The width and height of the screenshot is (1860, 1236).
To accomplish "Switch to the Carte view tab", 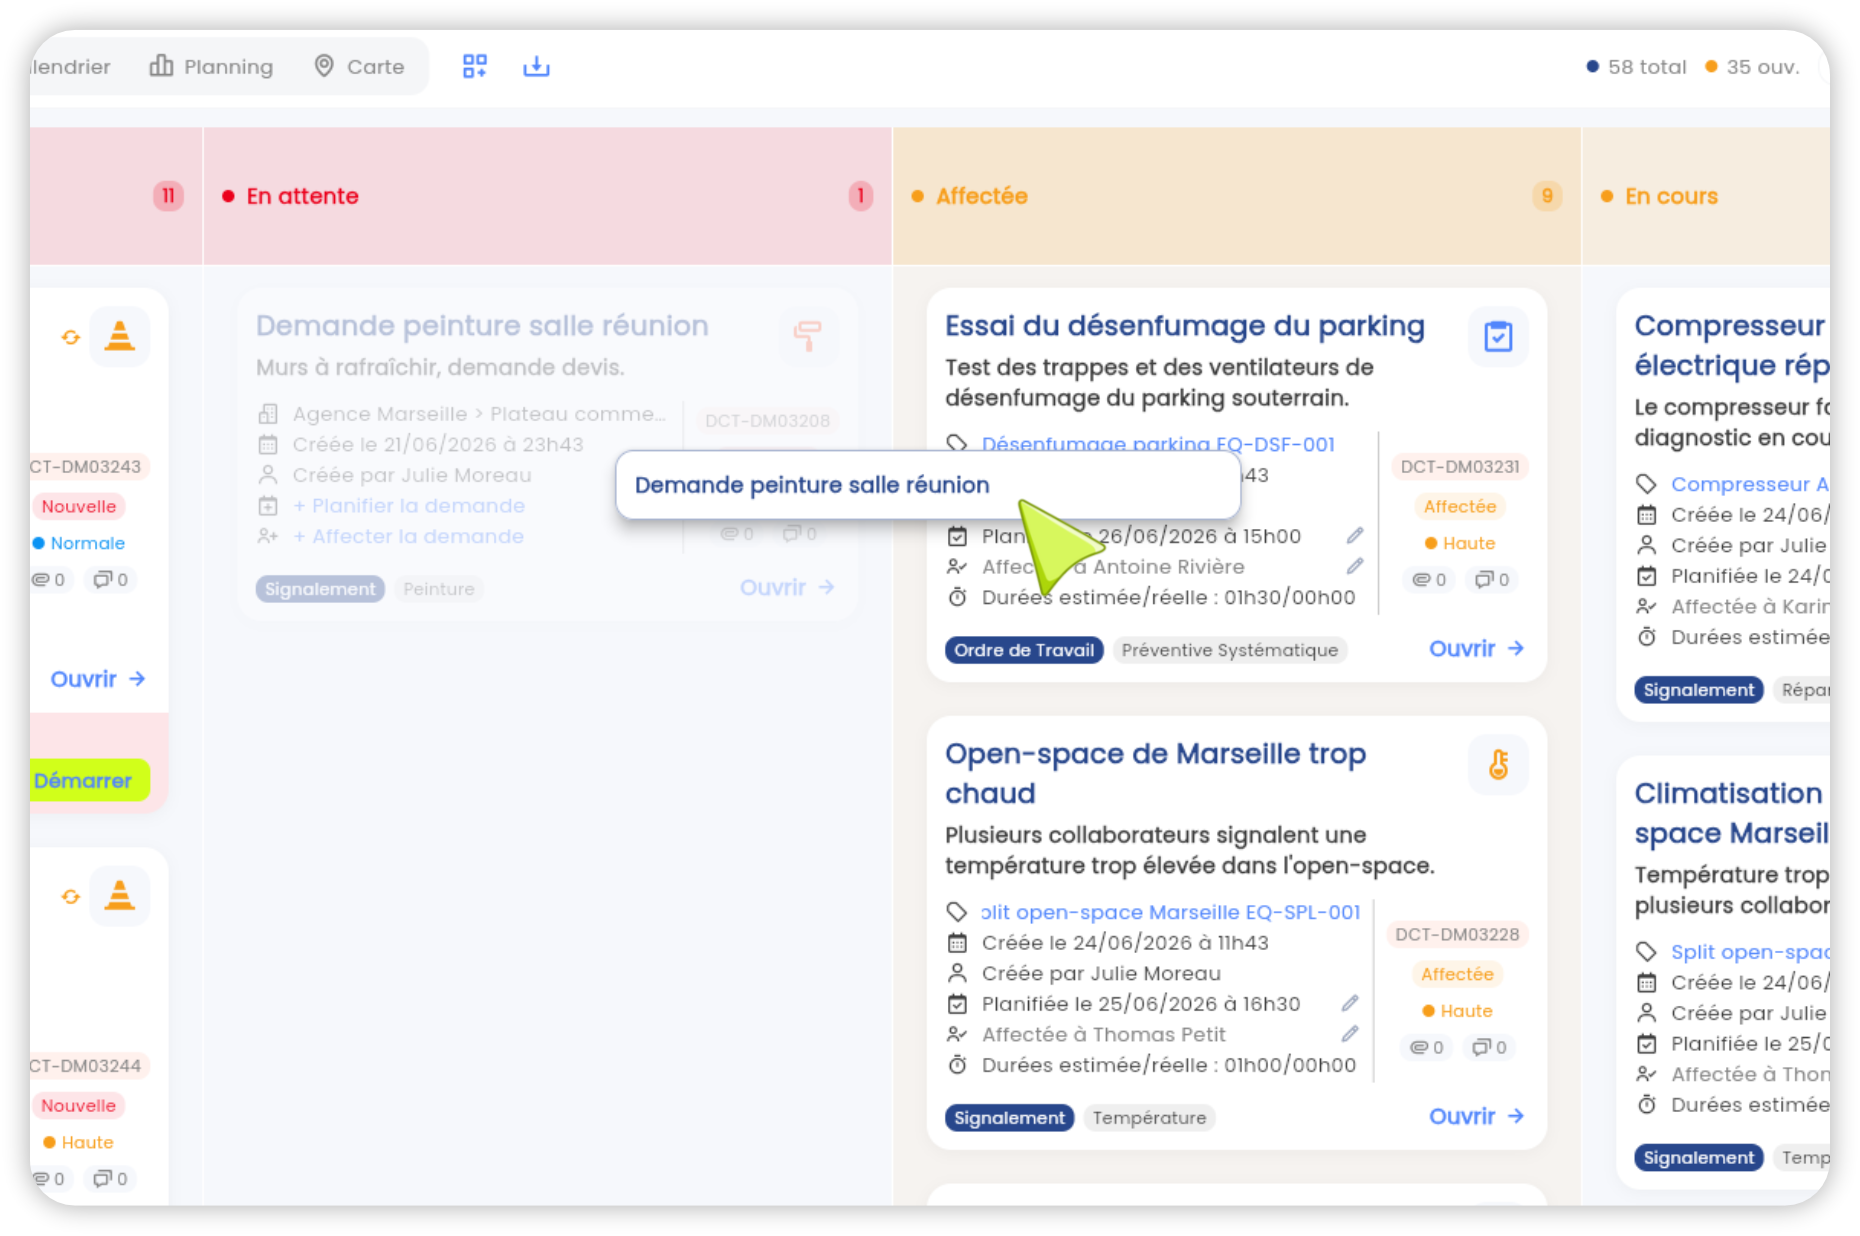I will point(359,66).
